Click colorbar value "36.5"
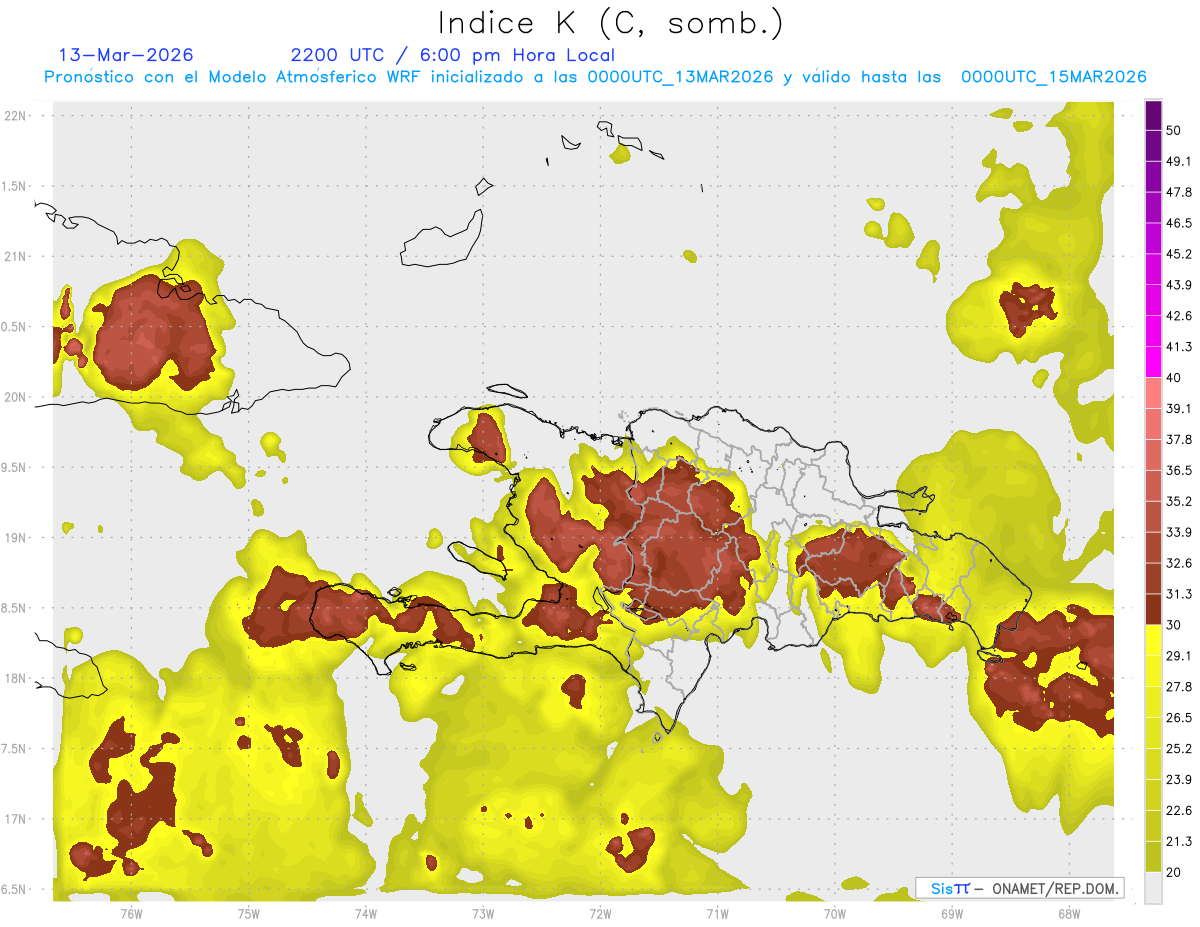Screen dimensions: 1200x927 click(1178, 470)
